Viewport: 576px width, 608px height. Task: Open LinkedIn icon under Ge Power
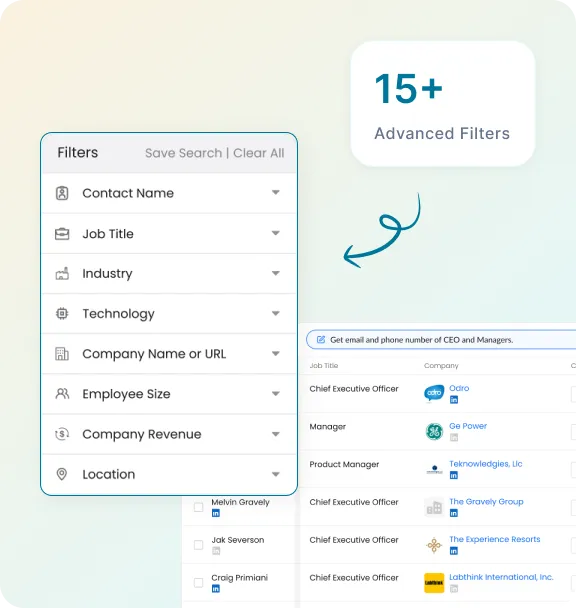click(x=454, y=437)
